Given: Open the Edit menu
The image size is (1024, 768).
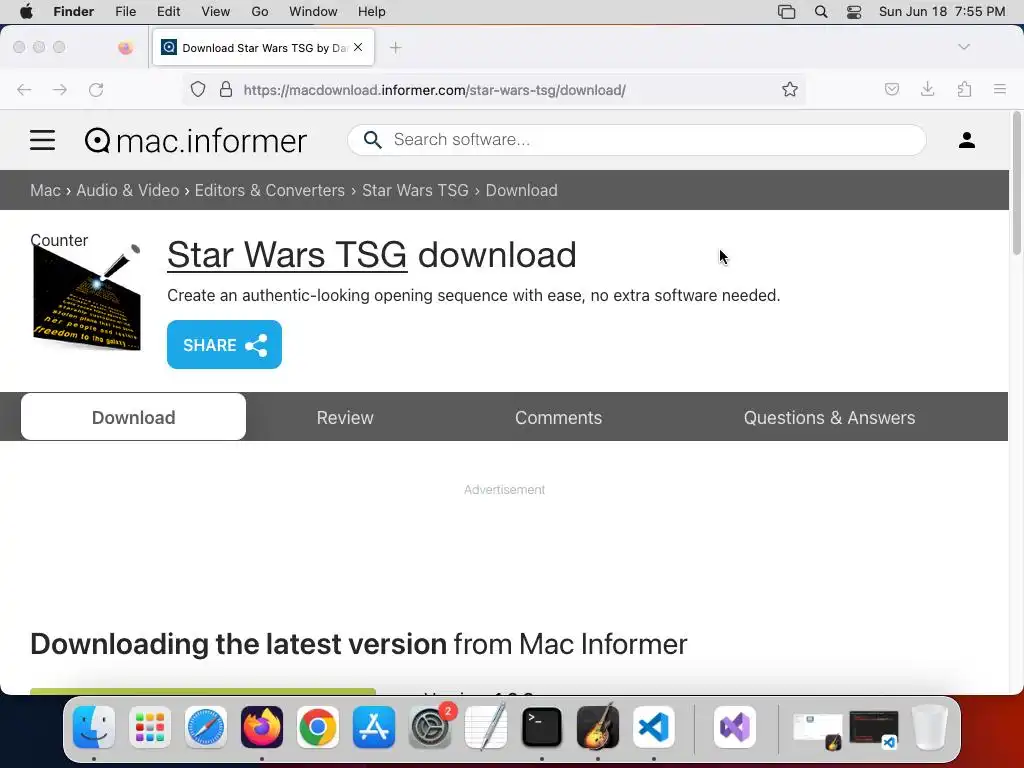Looking at the screenshot, I should 168,12.
